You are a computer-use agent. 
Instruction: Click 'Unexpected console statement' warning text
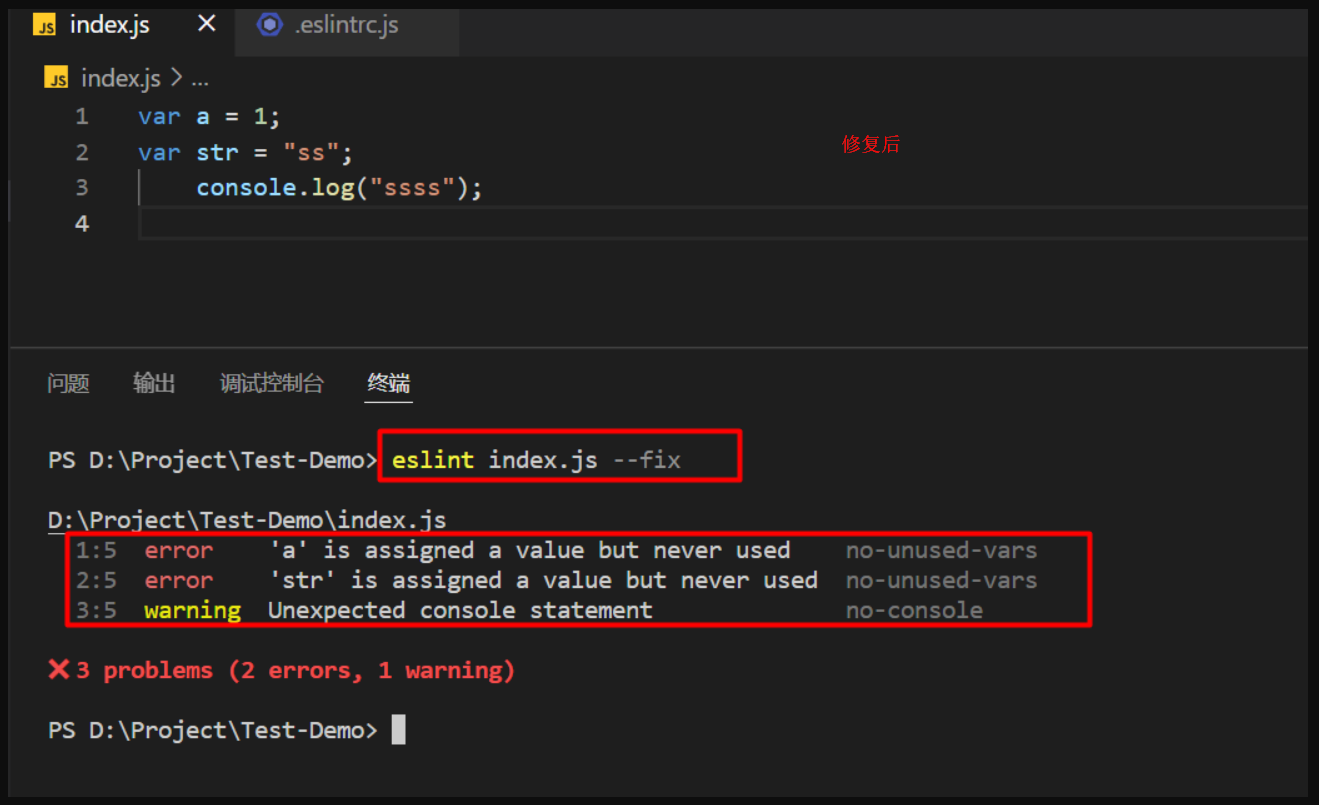coord(460,610)
